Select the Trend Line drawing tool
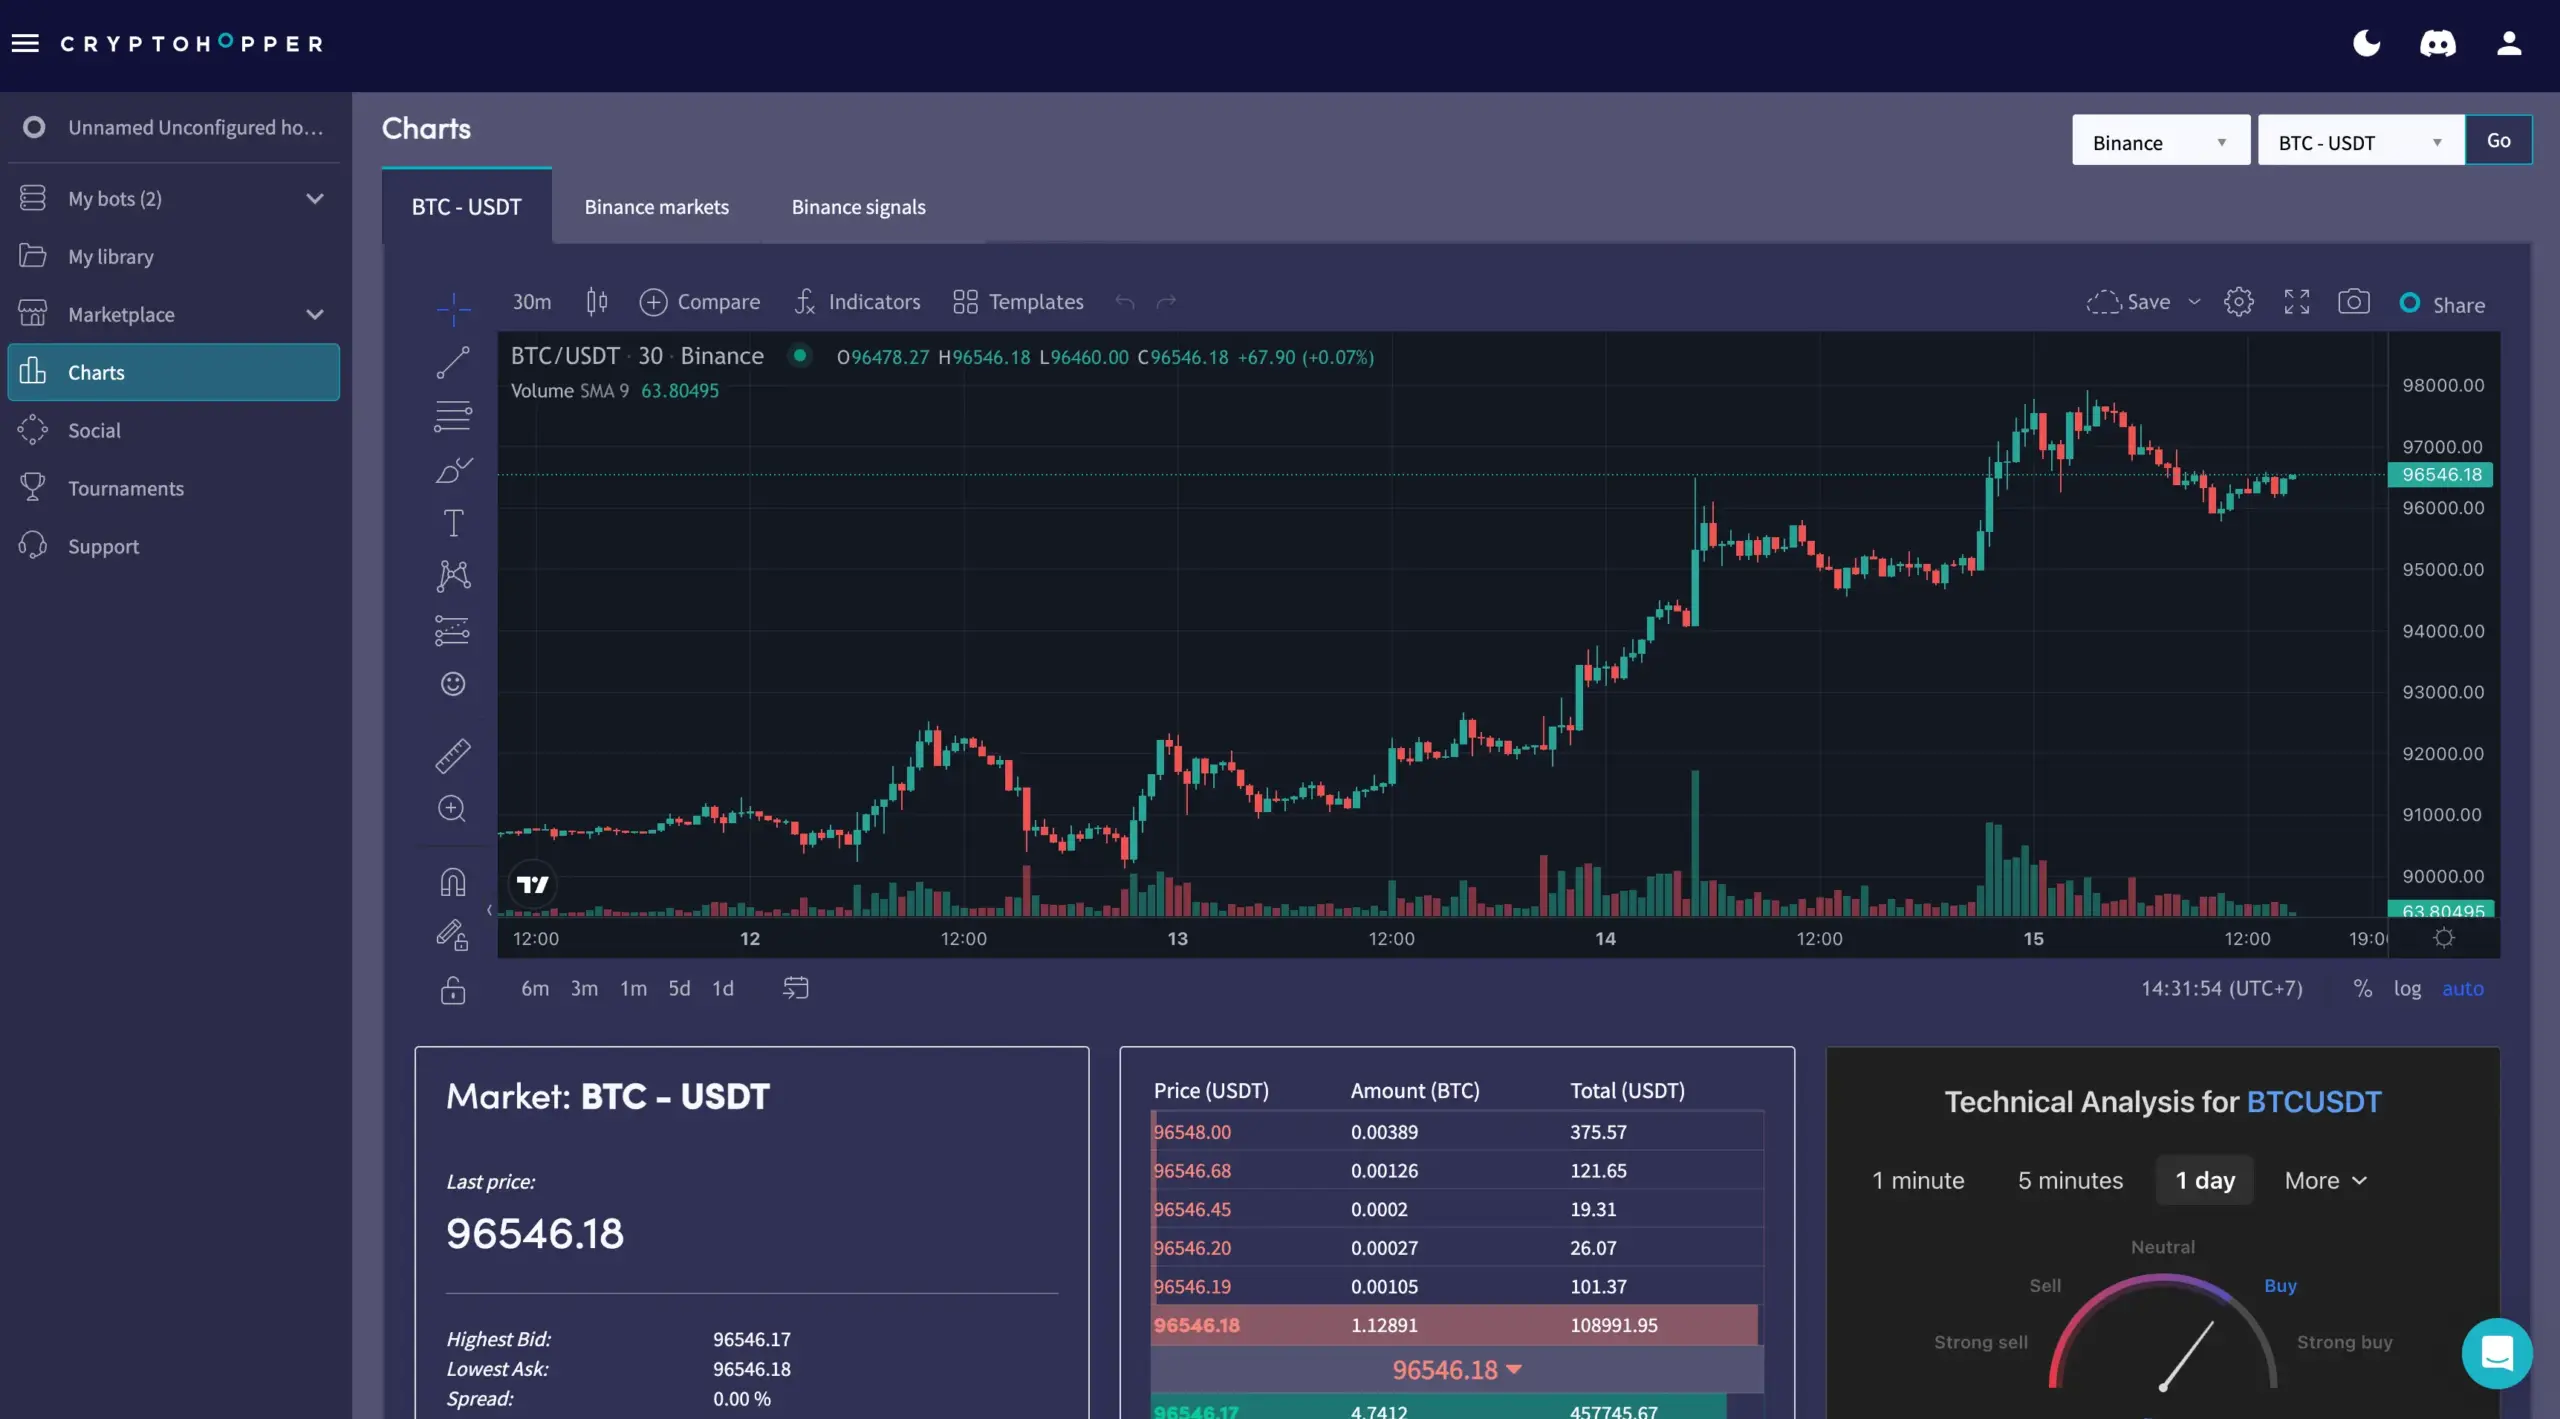The image size is (2560, 1419). [453, 362]
